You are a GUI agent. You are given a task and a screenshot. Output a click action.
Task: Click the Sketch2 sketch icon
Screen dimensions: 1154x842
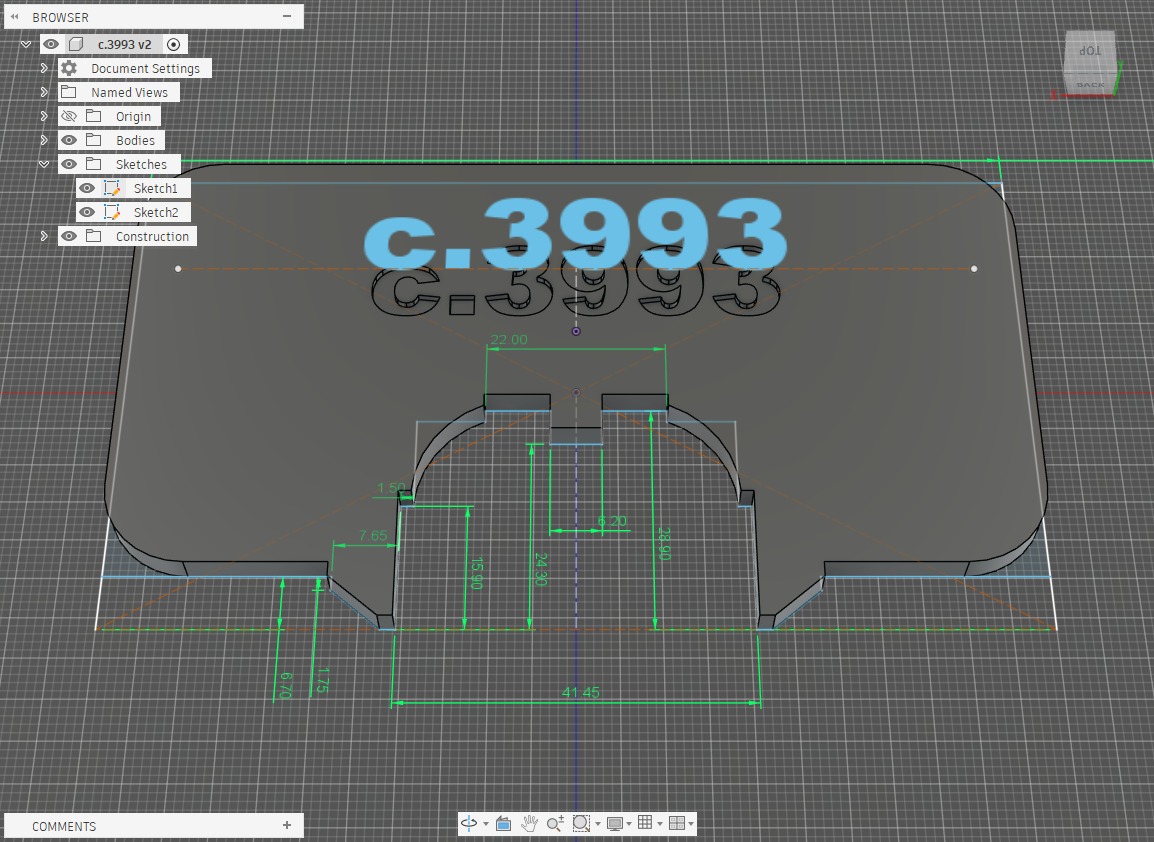pyautogui.click(x=112, y=212)
